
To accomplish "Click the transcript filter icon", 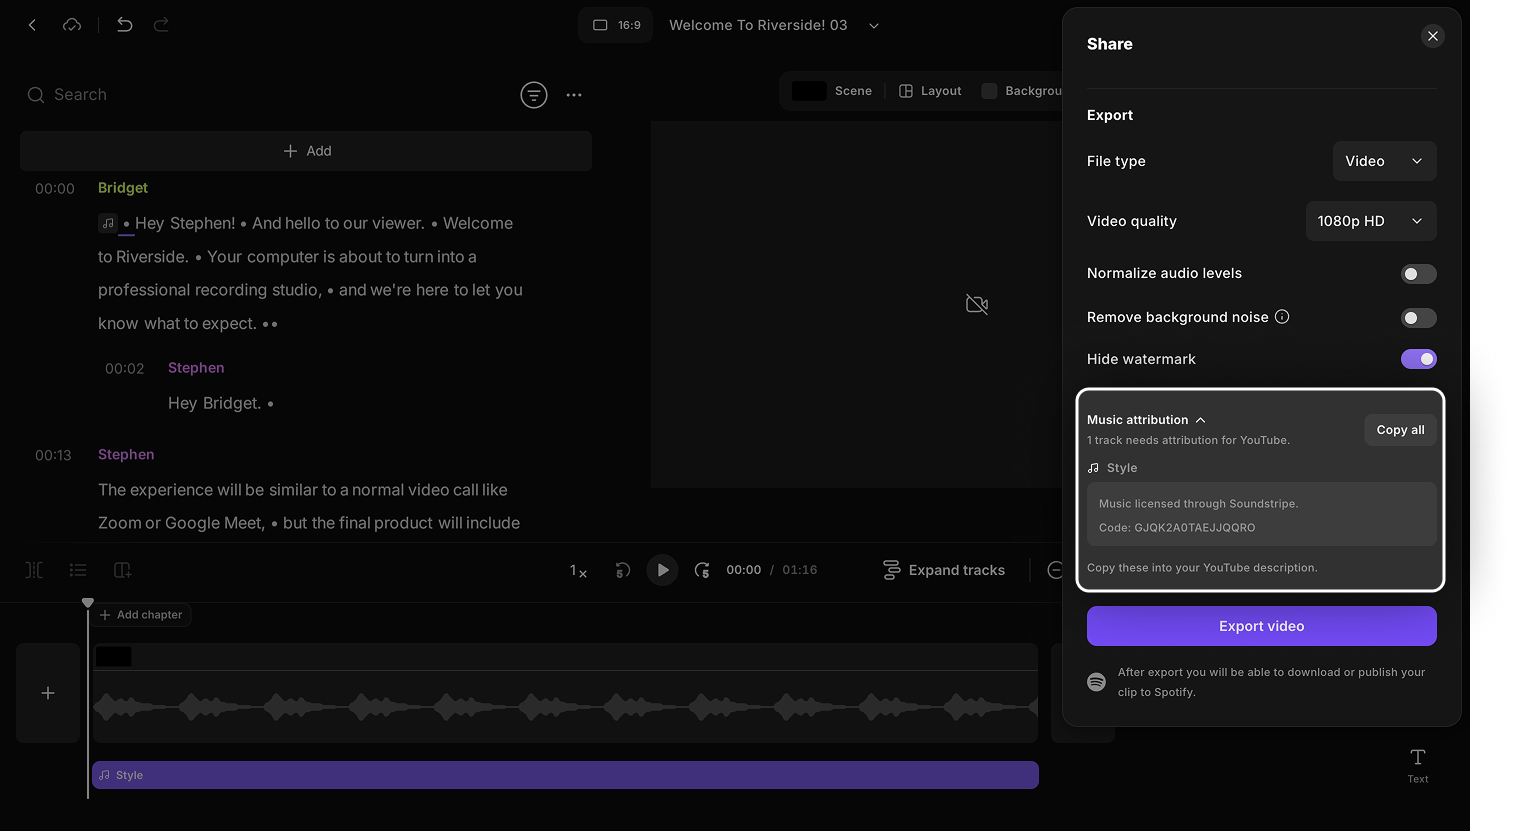I will [534, 95].
